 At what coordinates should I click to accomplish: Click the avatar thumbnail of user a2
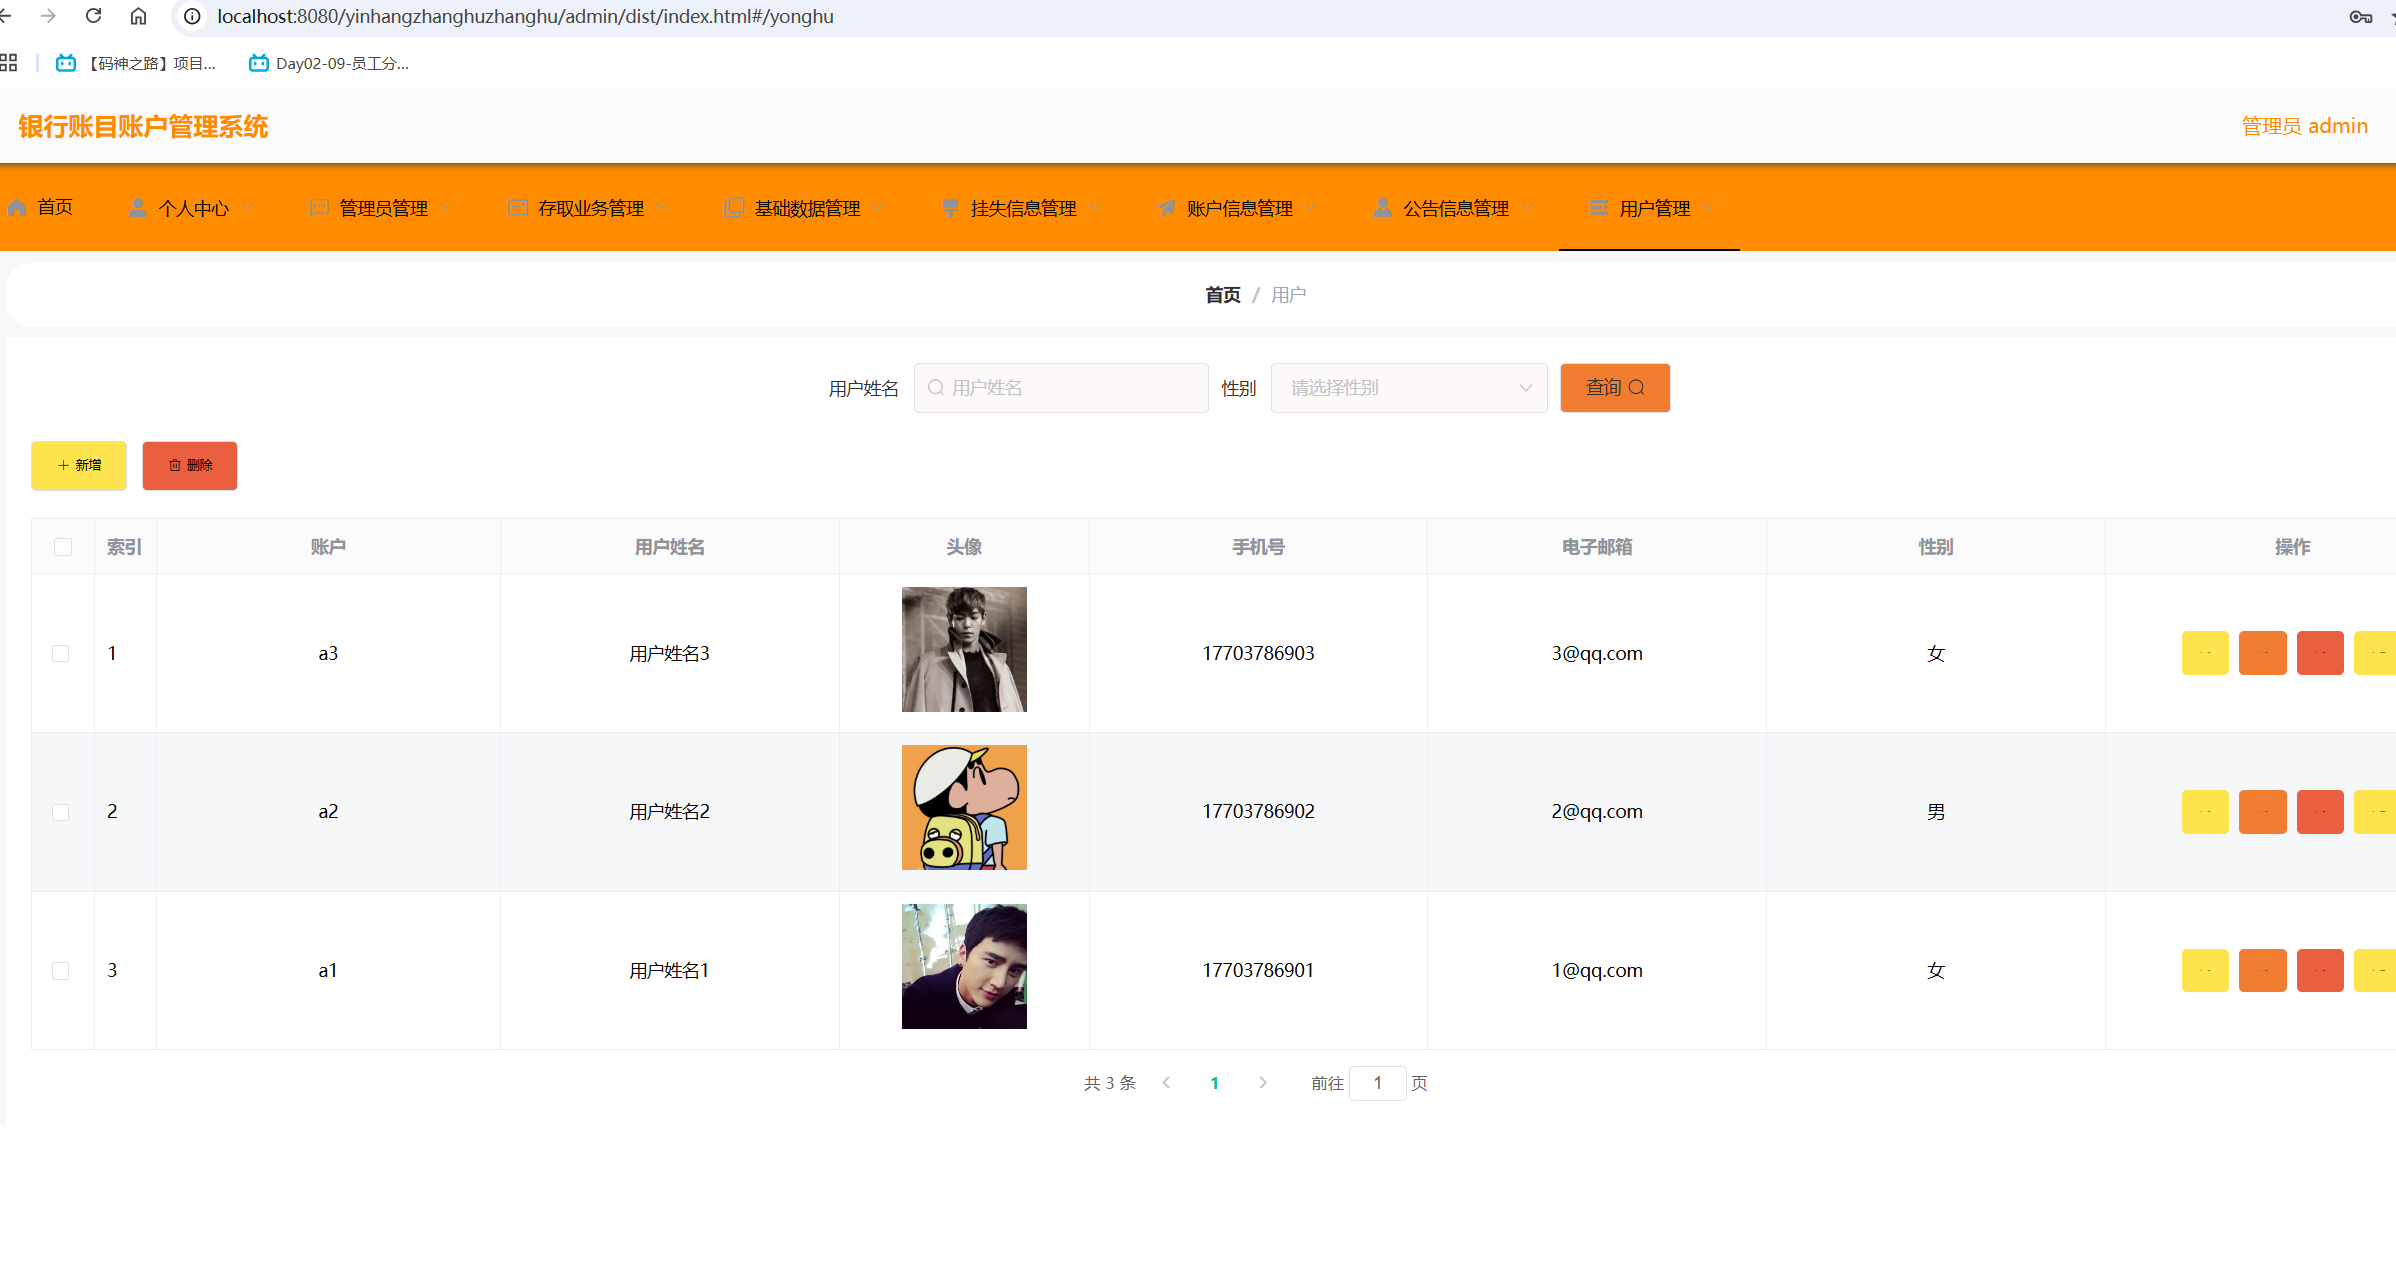(963, 807)
